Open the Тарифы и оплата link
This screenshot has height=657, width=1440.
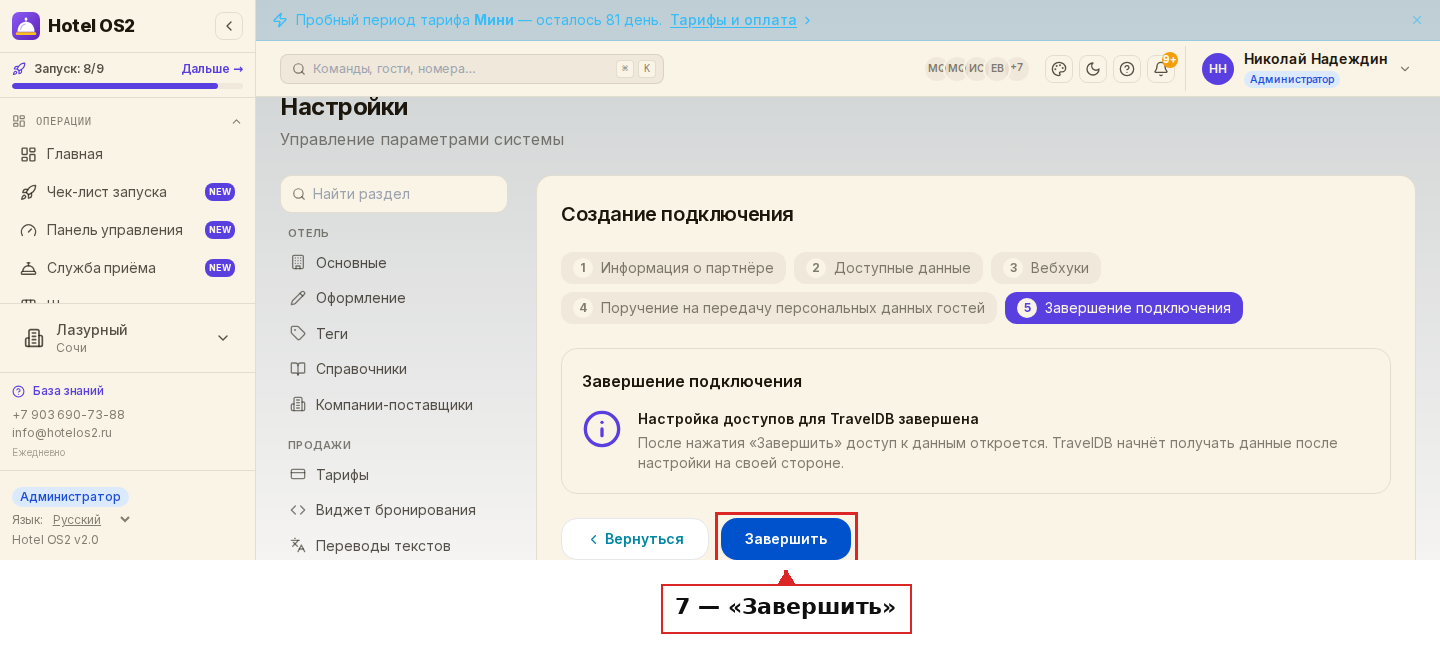733,20
